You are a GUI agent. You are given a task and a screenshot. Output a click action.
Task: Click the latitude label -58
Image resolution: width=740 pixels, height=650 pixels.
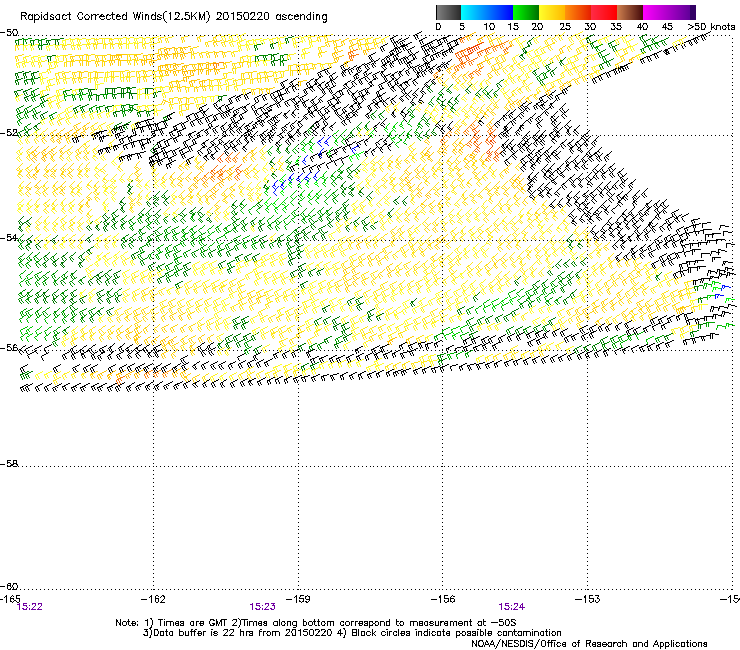9,464
